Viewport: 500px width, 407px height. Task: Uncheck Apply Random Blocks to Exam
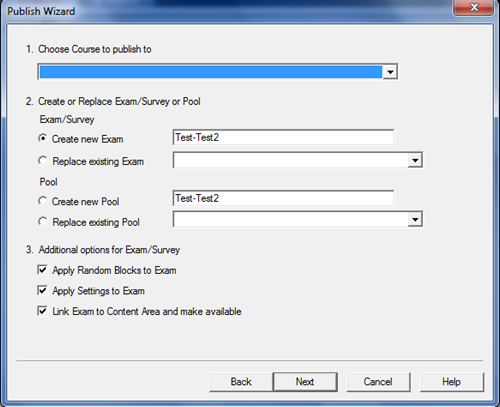coord(42,270)
